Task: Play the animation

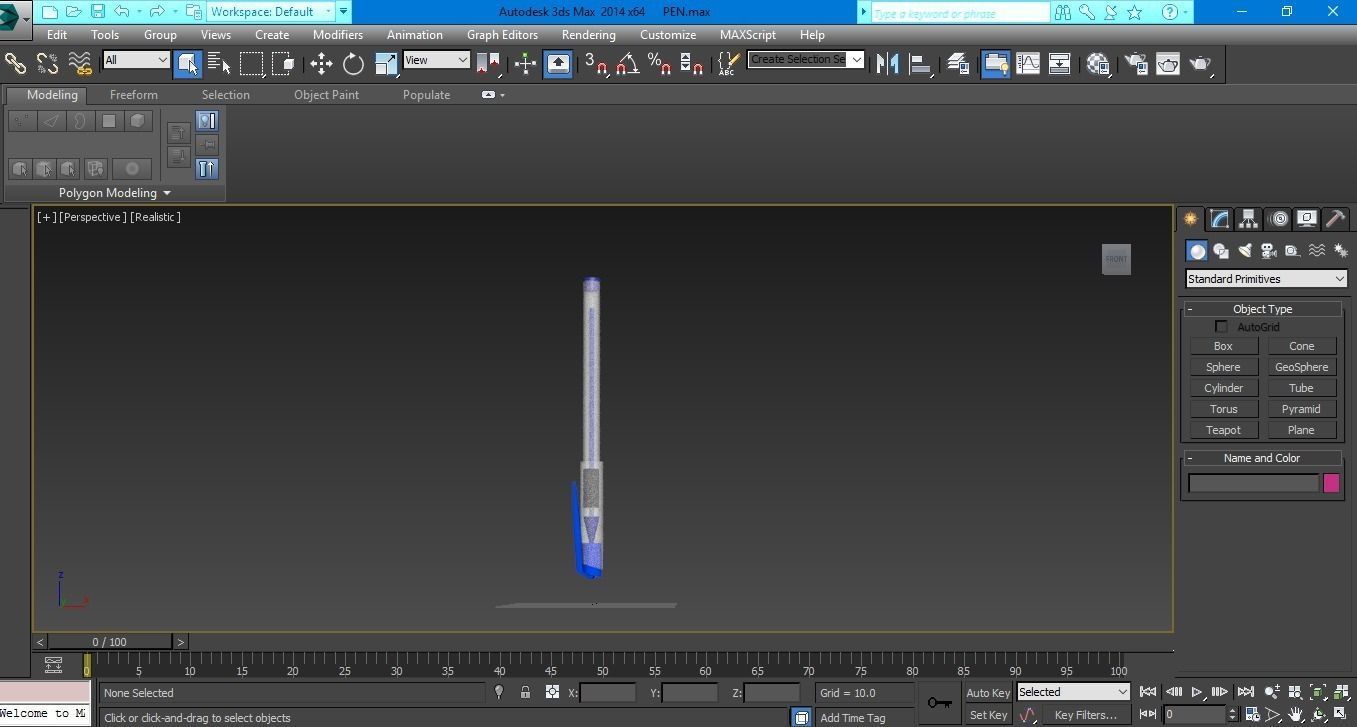Action: tap(1196, 692)
